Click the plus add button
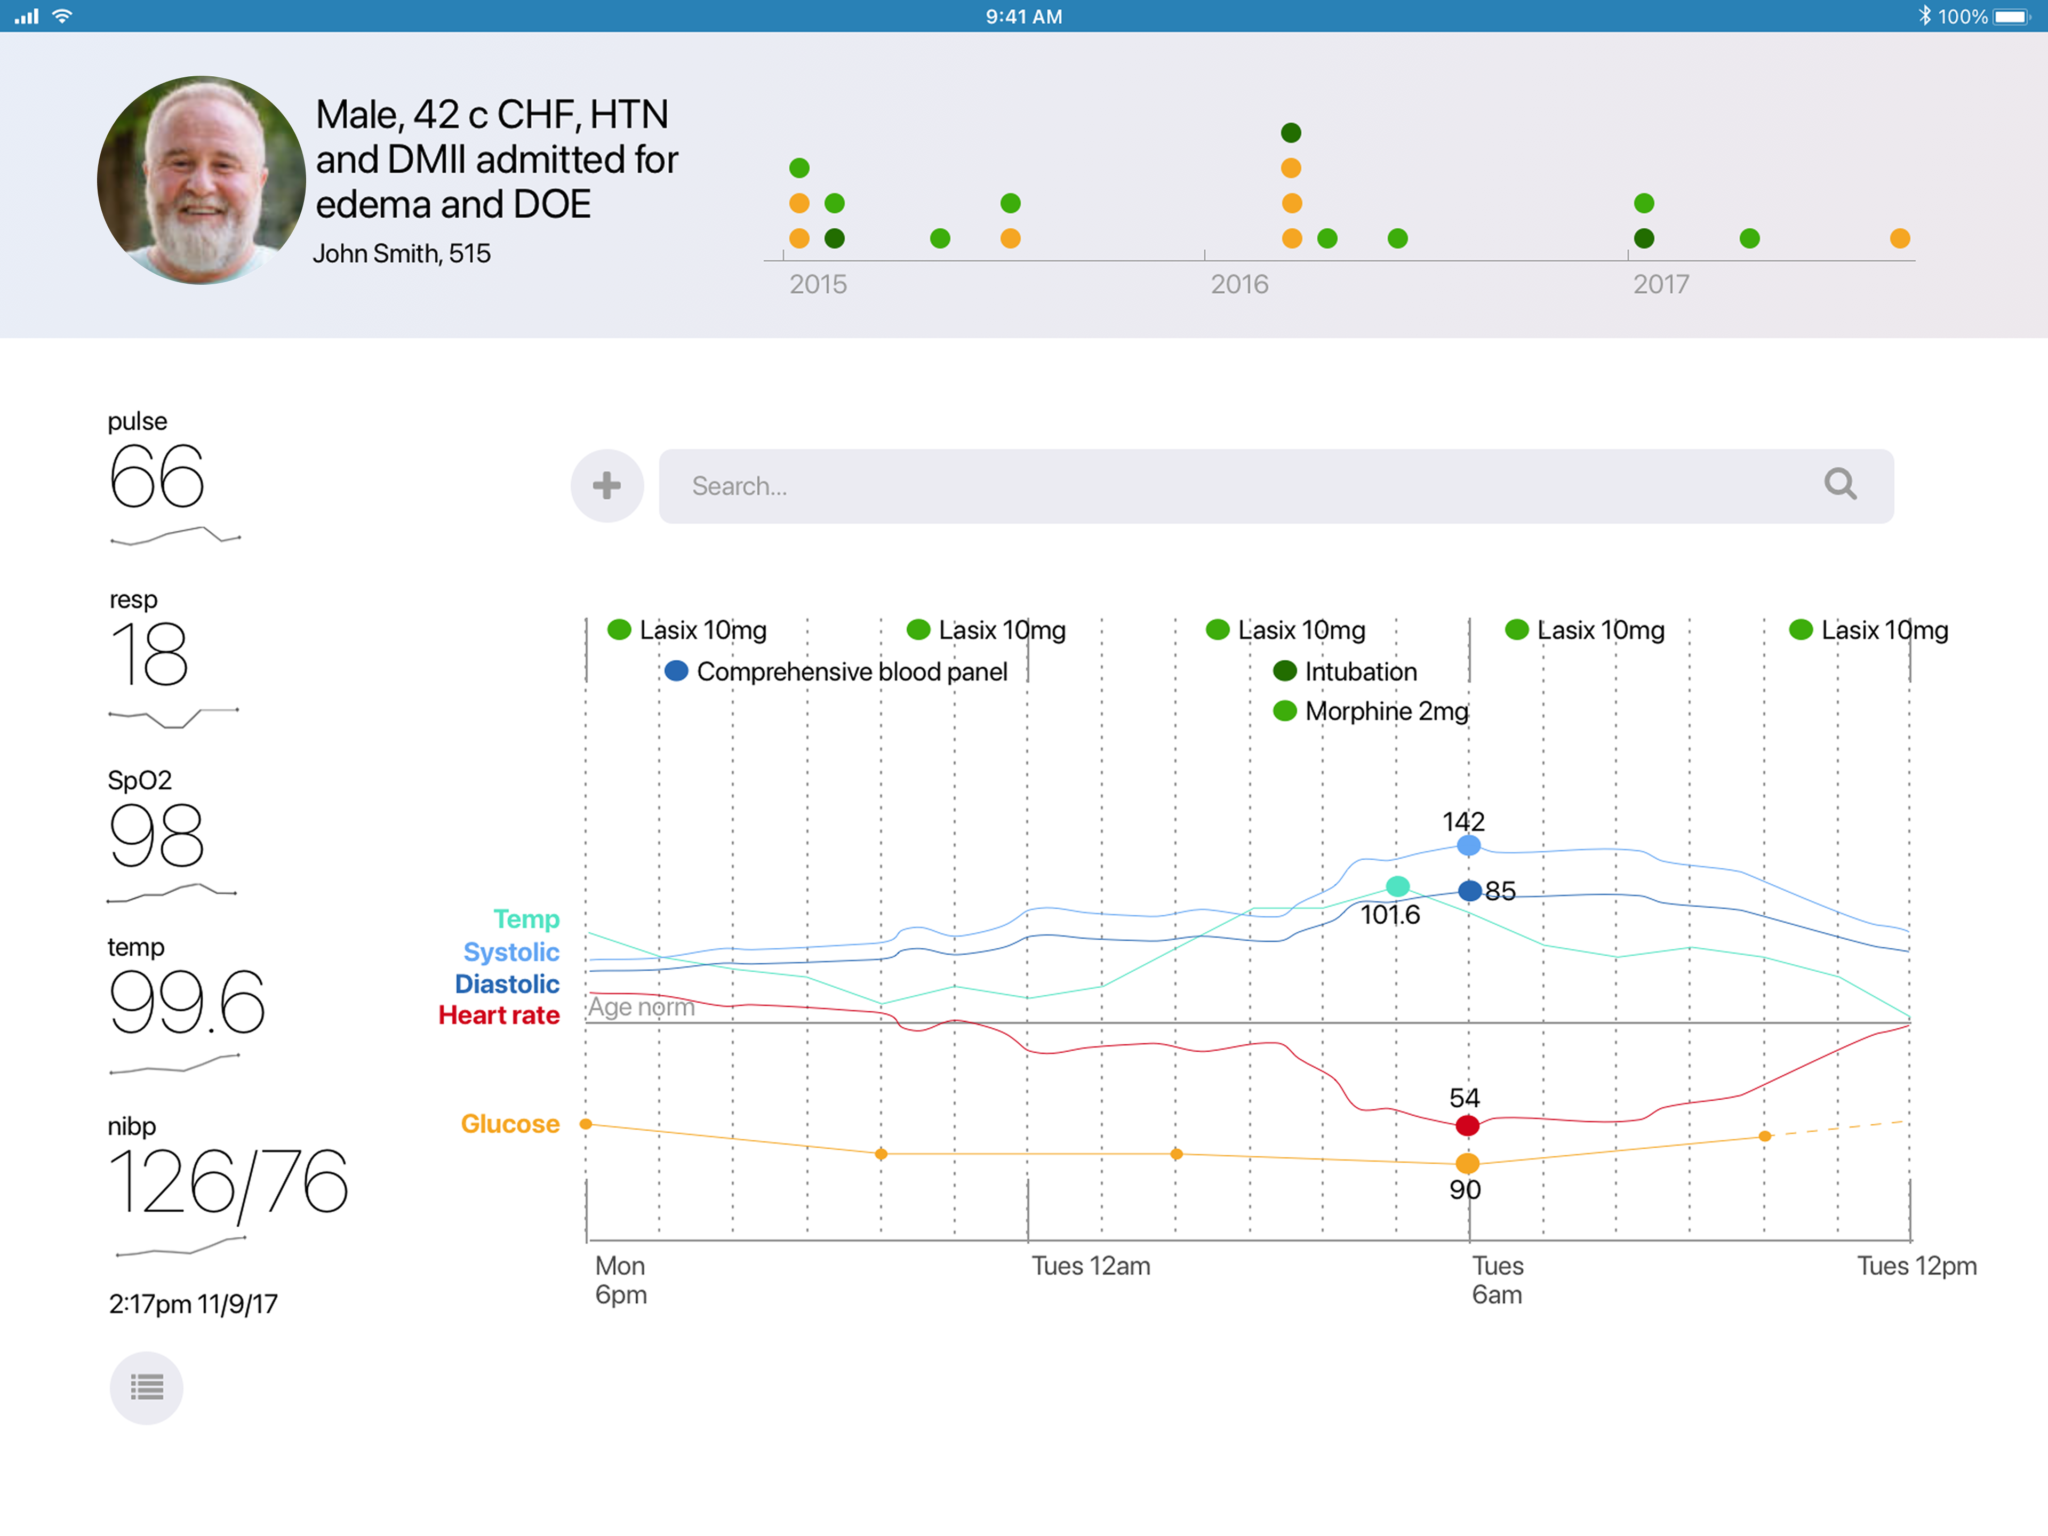This screenshot has width=2048, height=1536. point(607,486)
